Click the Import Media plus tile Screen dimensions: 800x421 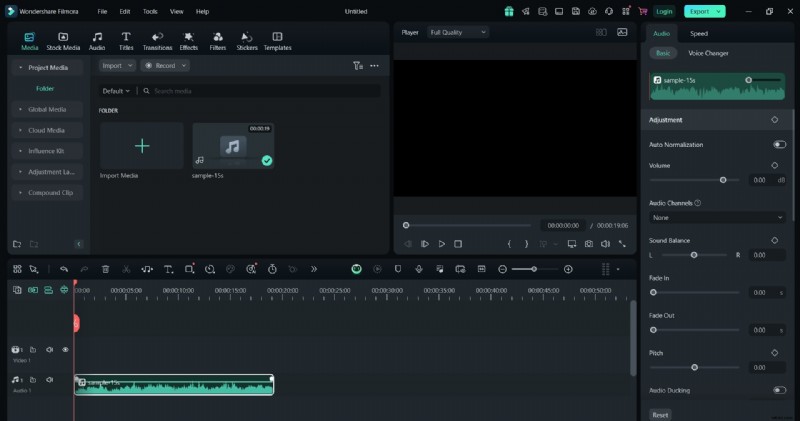click(142, 146)
